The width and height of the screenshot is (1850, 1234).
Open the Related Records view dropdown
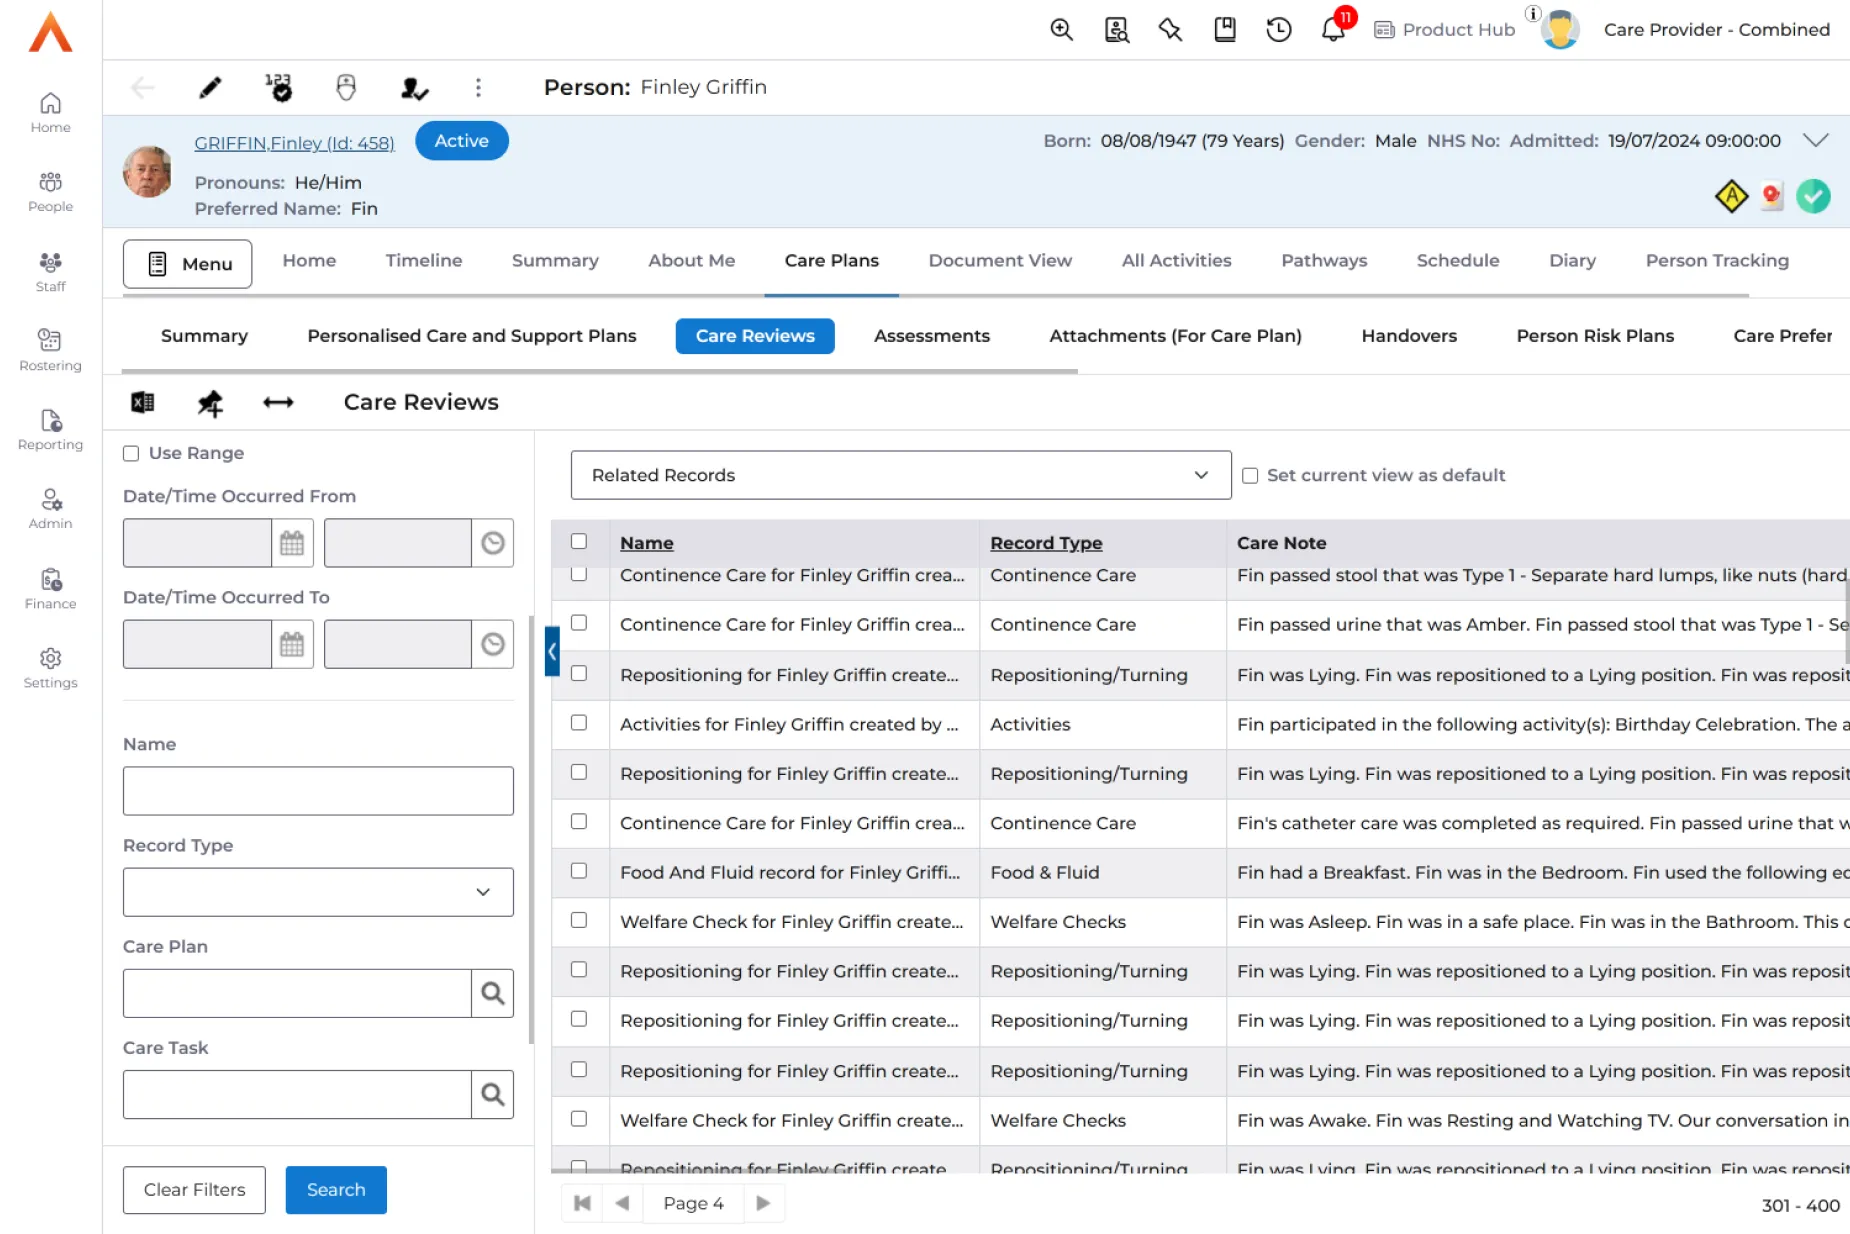(x=901, y=475)
